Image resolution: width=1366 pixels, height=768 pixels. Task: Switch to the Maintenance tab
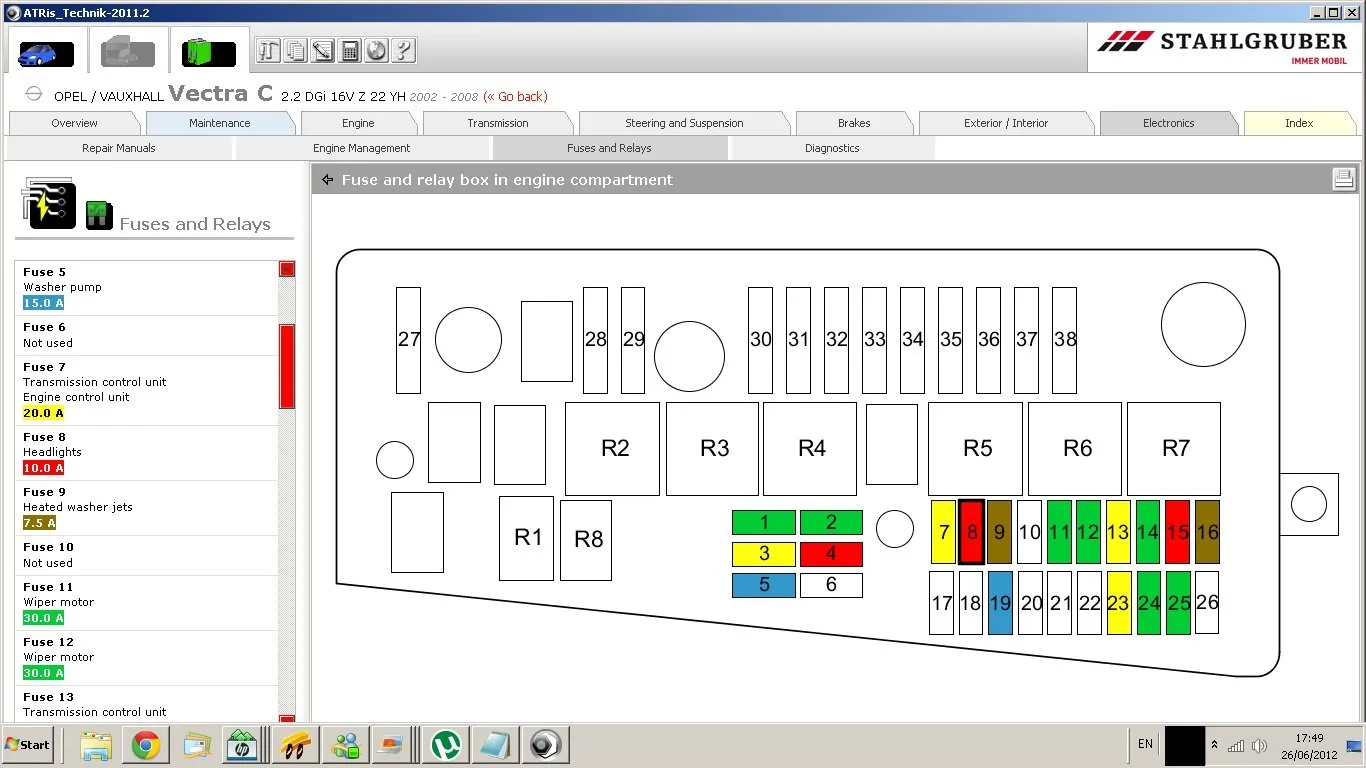click(220, 123)
